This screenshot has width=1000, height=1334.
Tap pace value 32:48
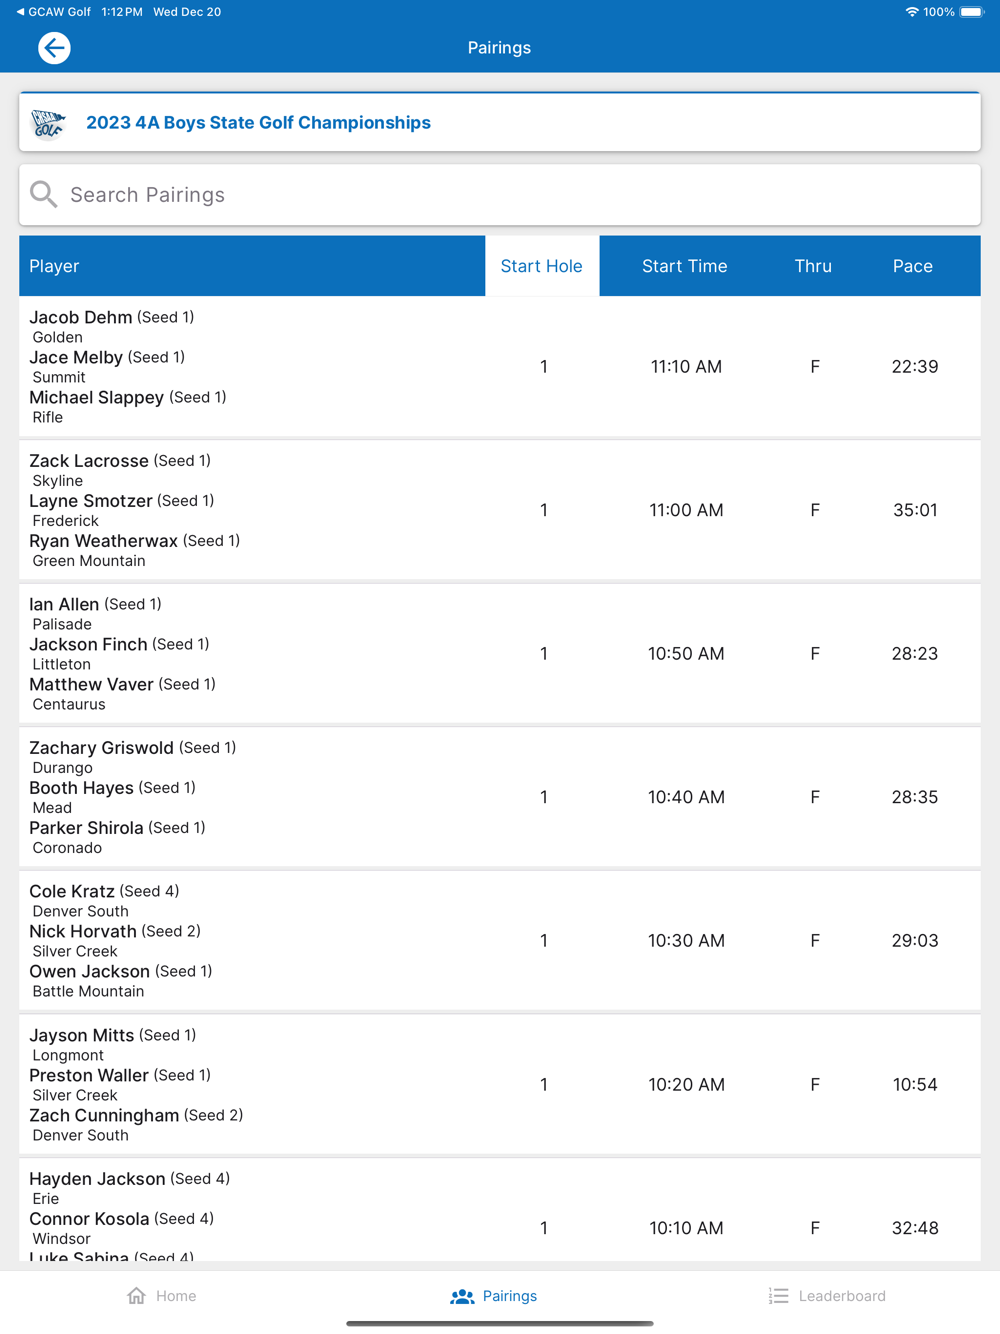915,1228
